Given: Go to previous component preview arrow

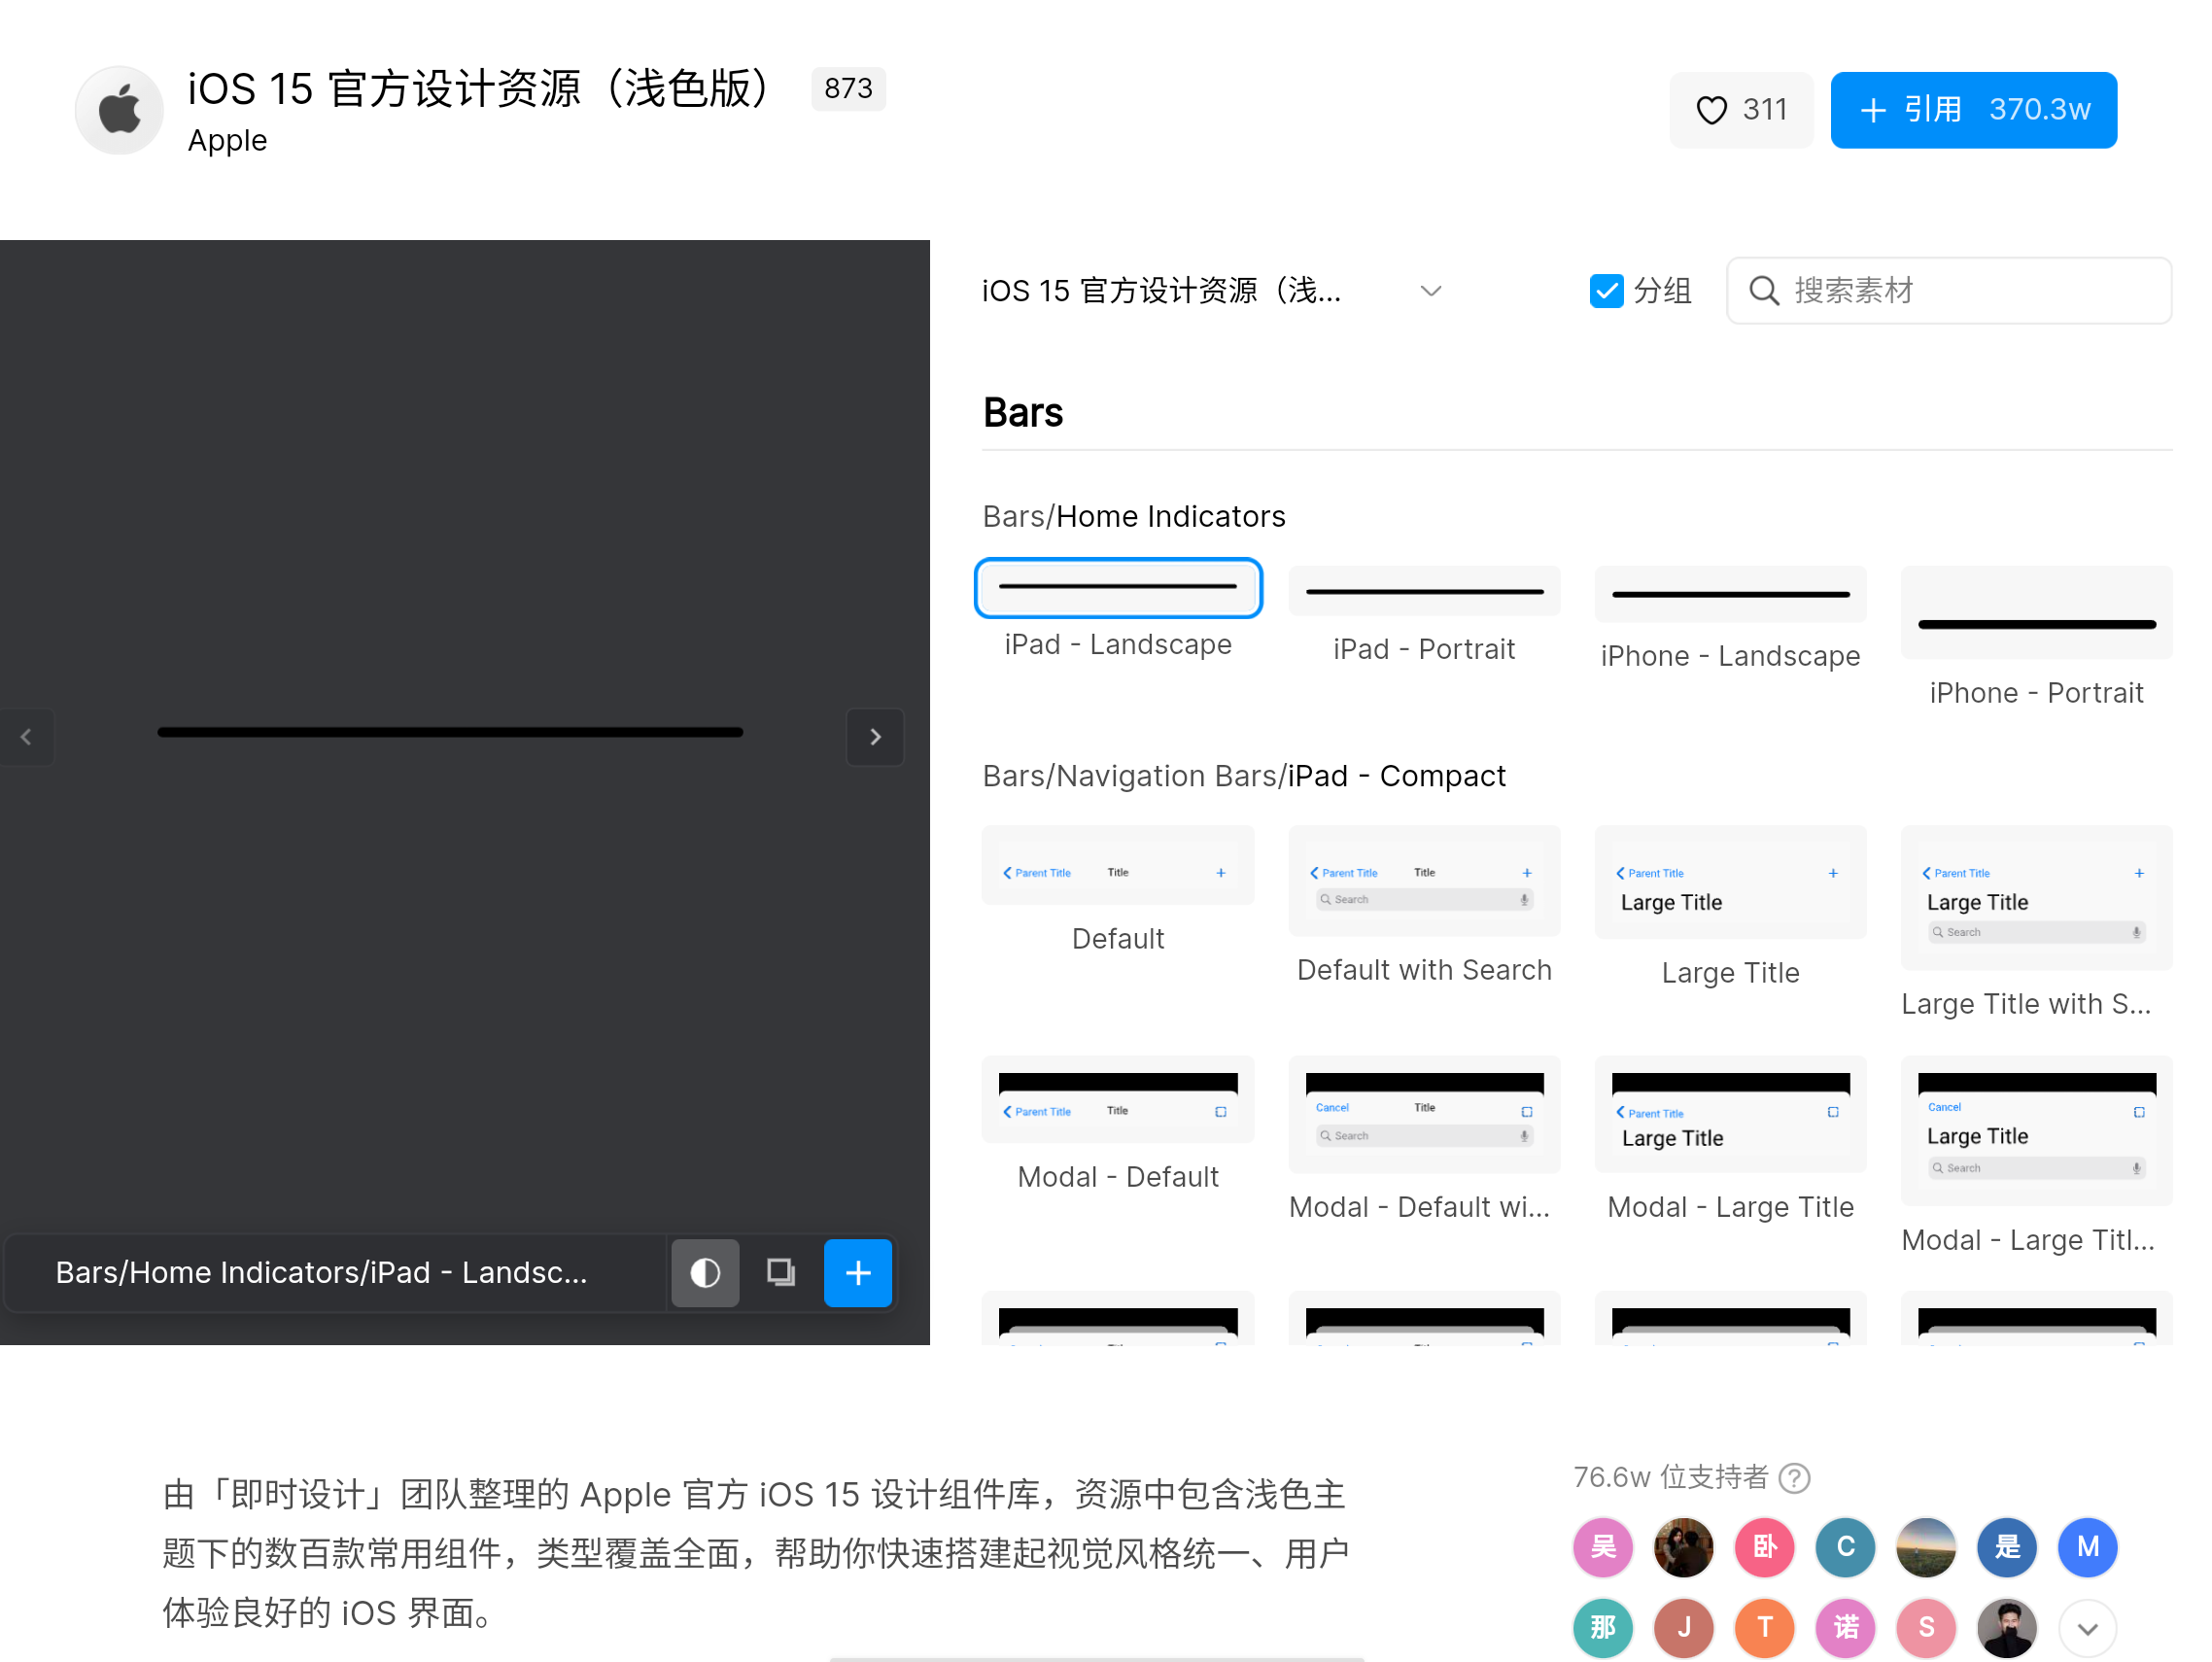Looking at the screenshot, I should (x=26, y=737).
